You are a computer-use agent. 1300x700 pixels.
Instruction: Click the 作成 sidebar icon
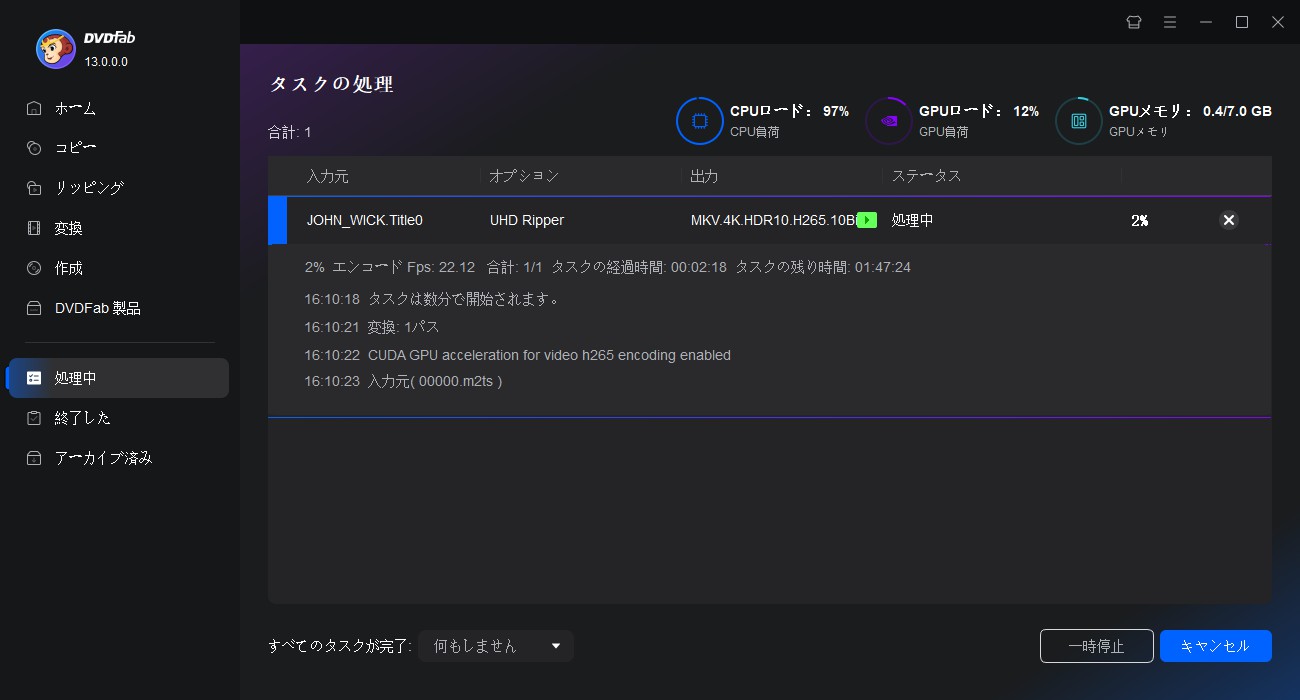(34, 268)
